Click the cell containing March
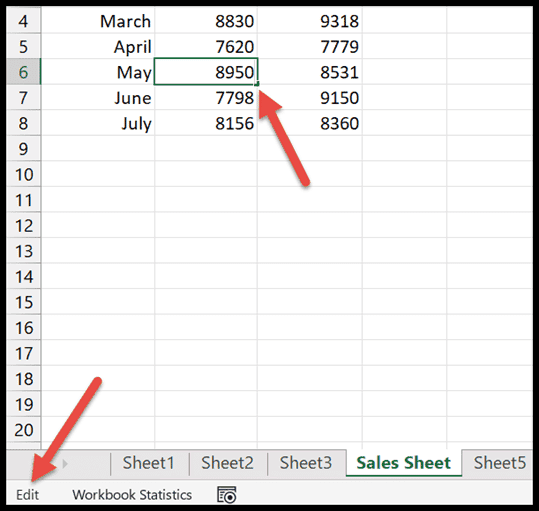 point(98,21)
